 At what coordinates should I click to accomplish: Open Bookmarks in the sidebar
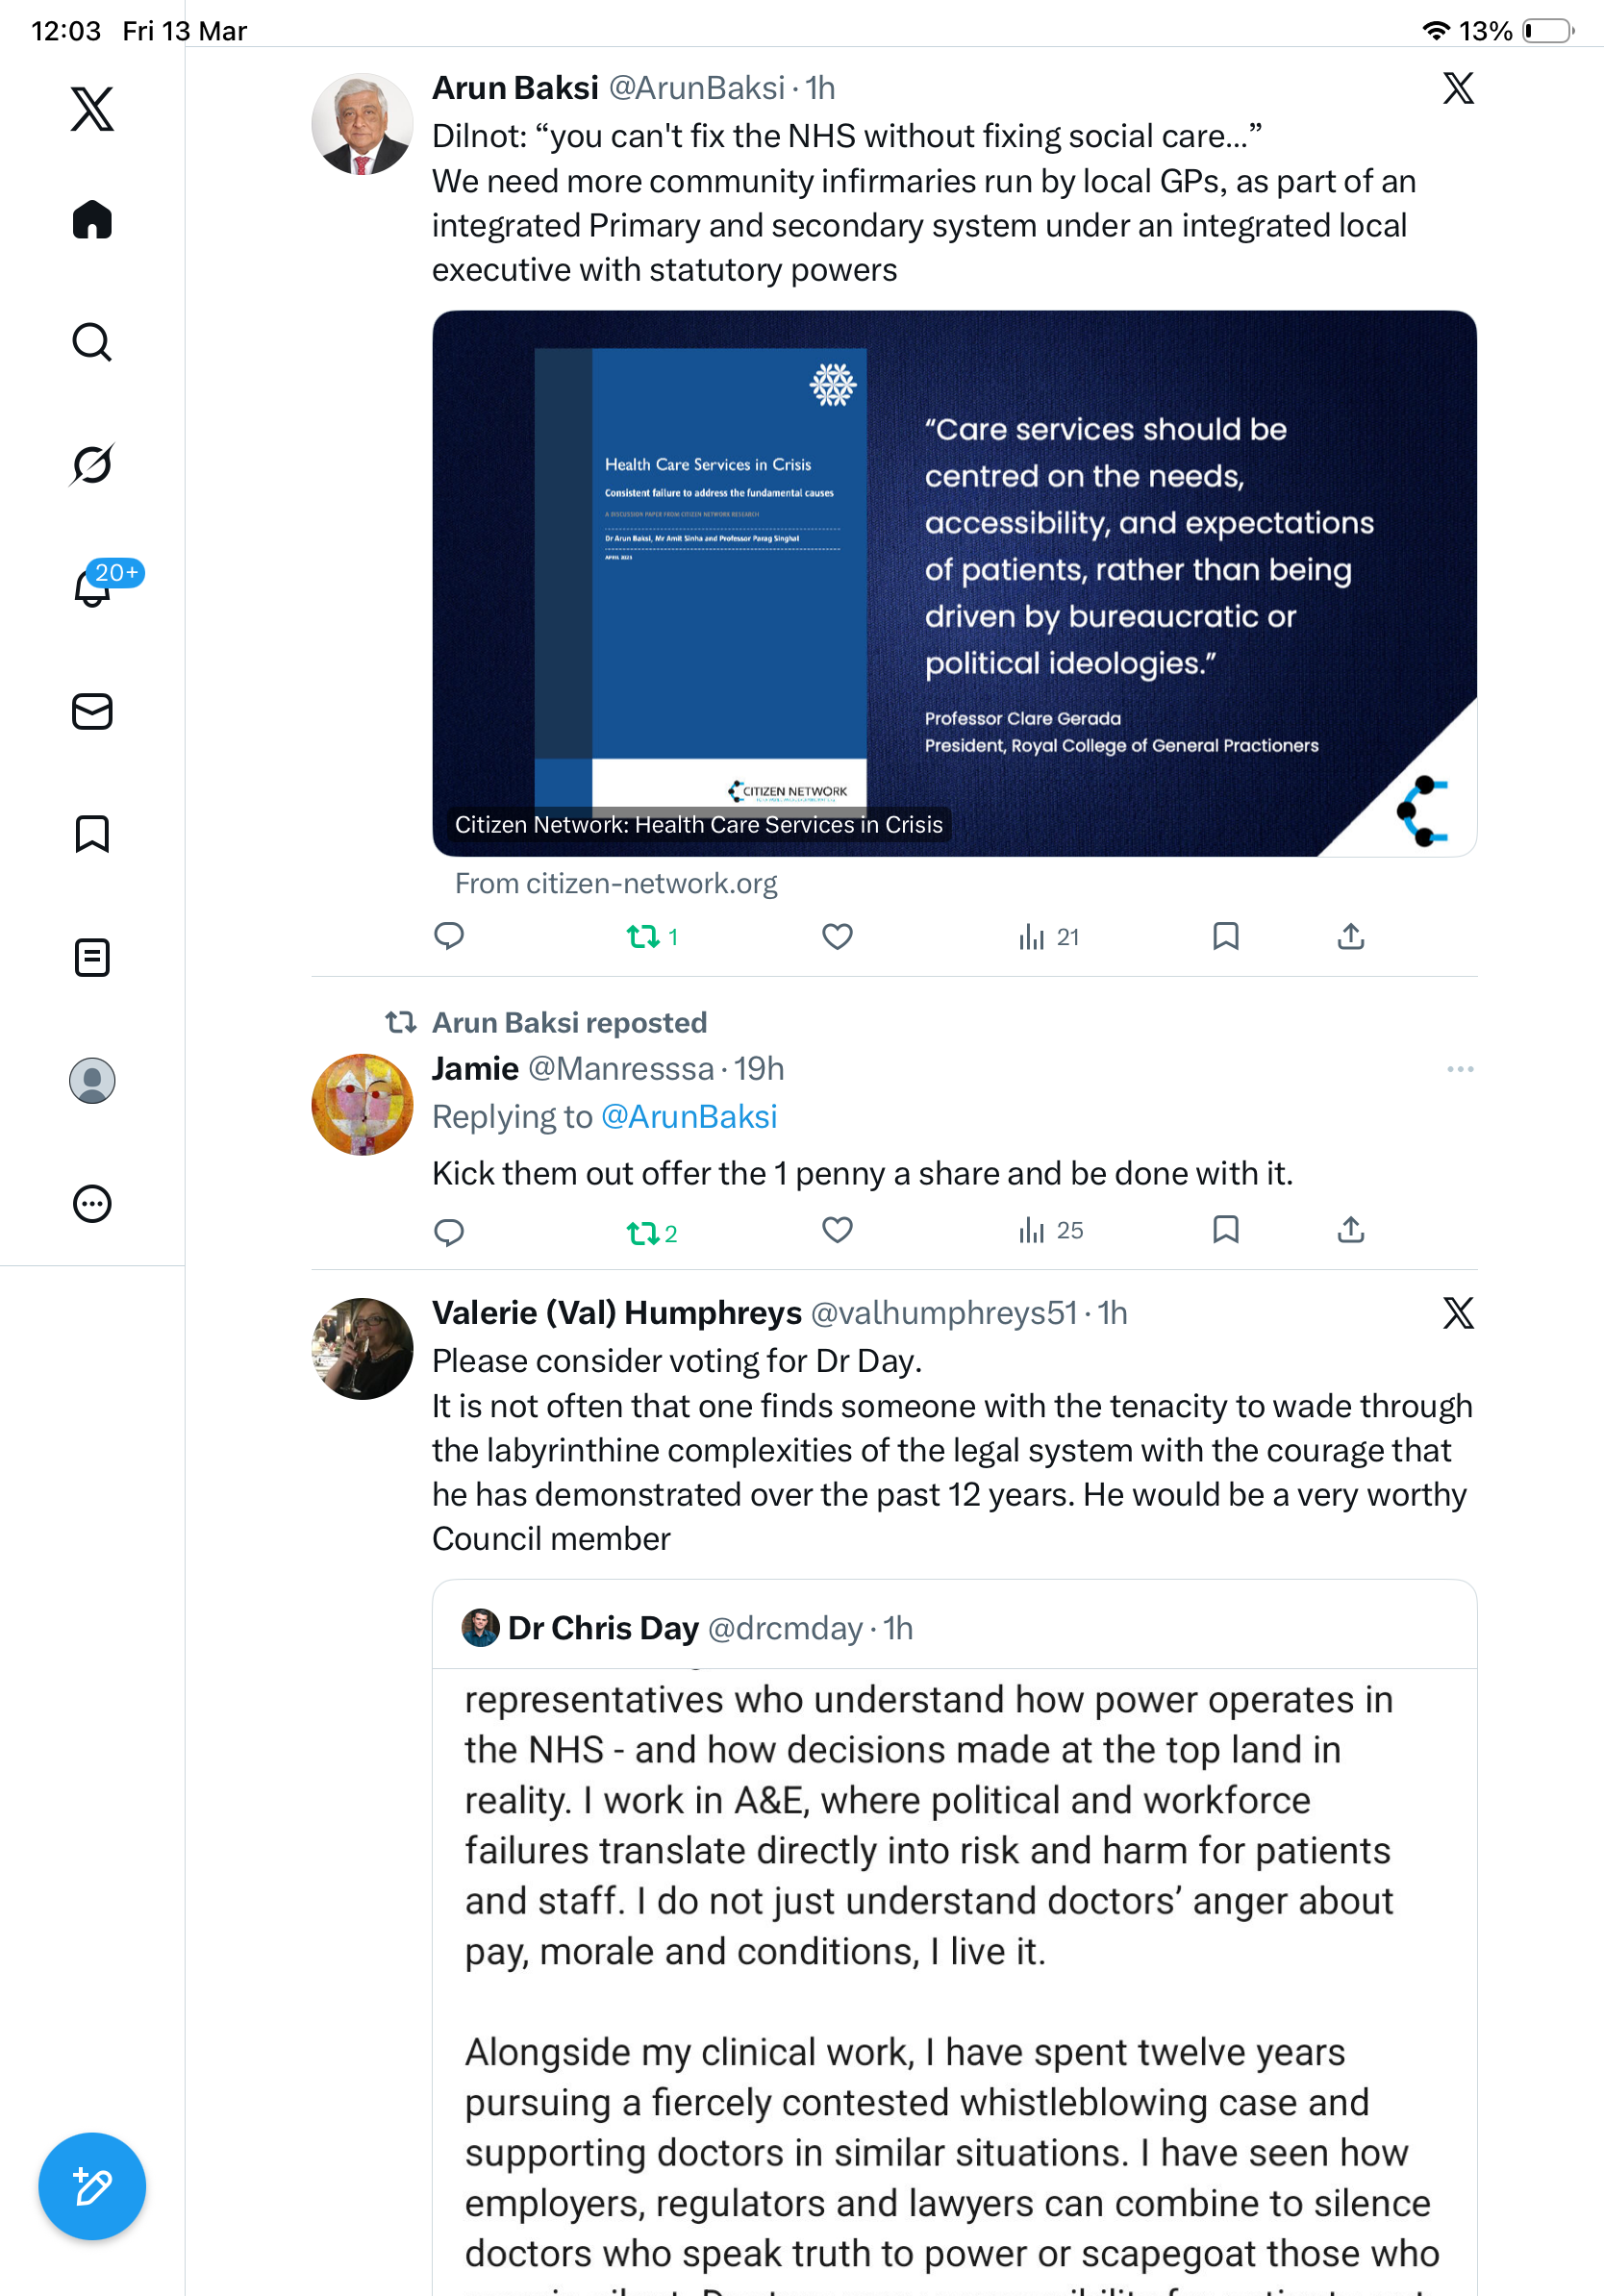pos(92,834)
